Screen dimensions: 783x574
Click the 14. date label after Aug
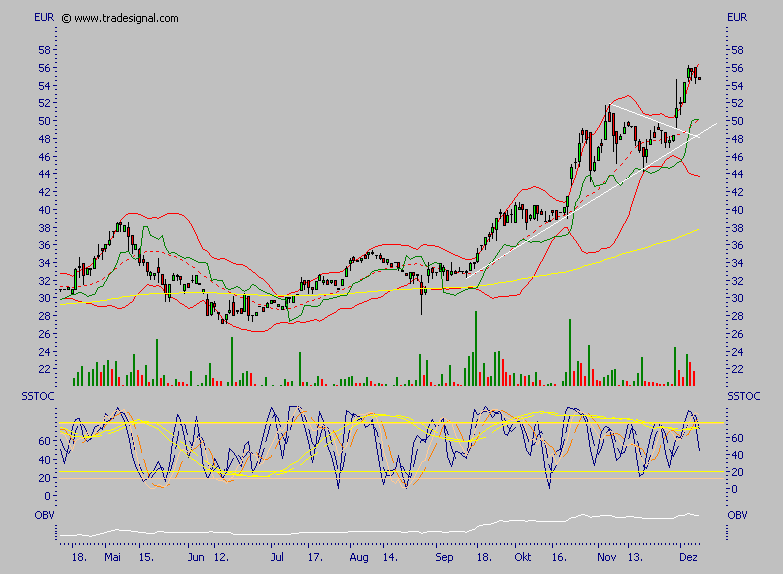(x=390, y=557)
